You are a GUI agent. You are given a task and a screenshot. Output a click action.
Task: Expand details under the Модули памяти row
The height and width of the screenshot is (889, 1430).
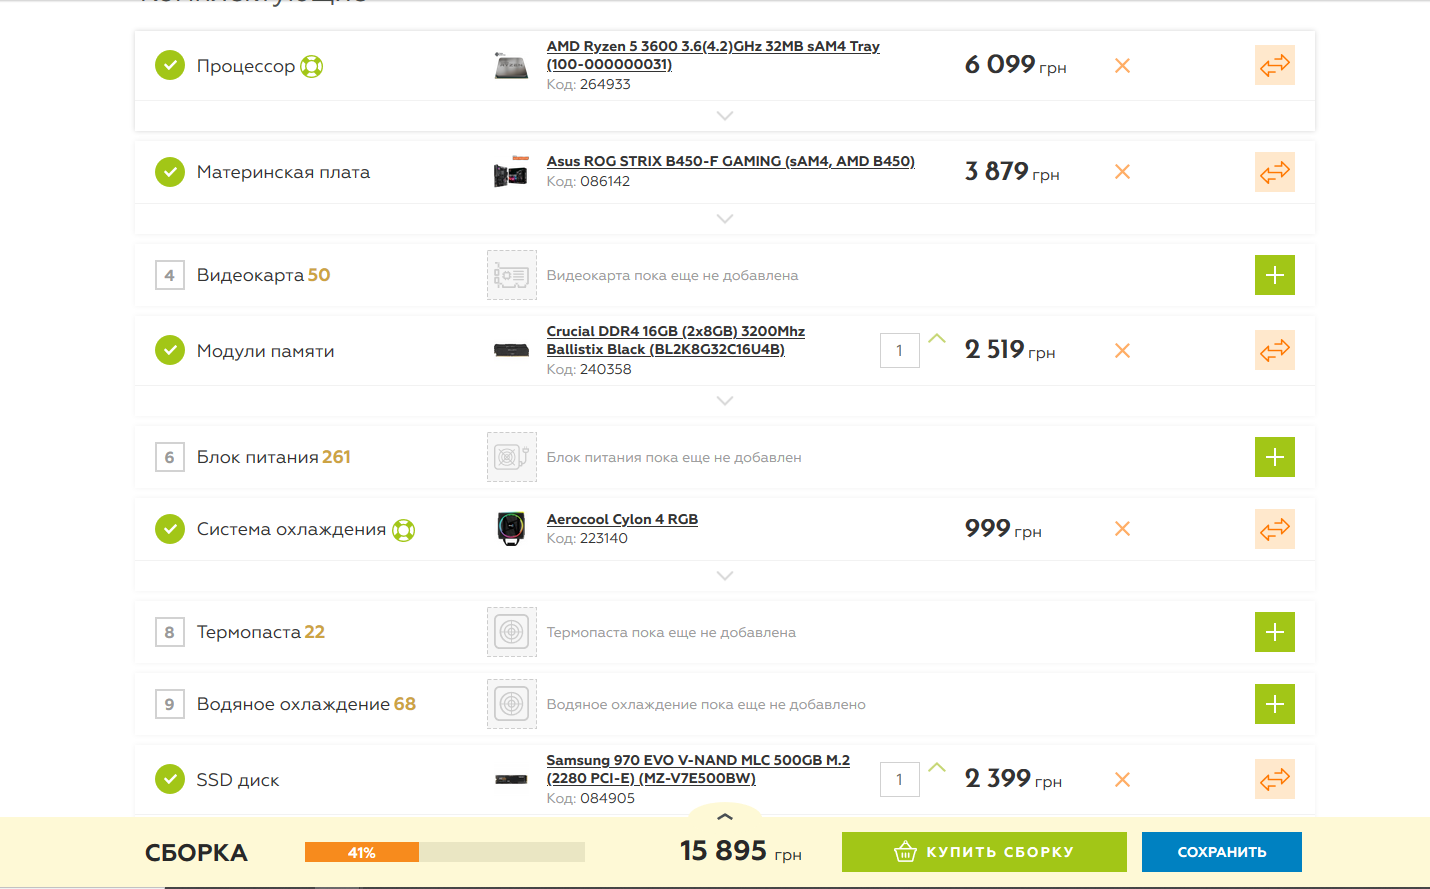[725, 401]
